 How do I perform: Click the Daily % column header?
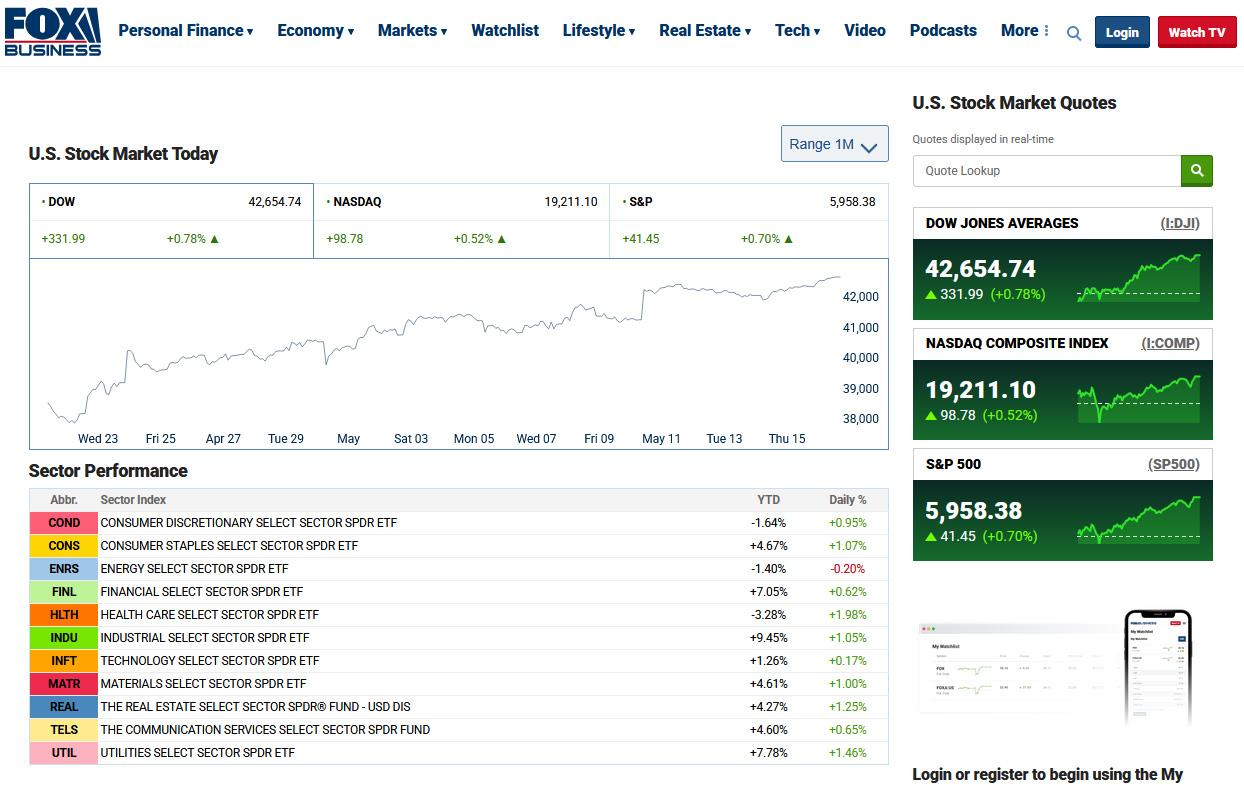point(848,500)
